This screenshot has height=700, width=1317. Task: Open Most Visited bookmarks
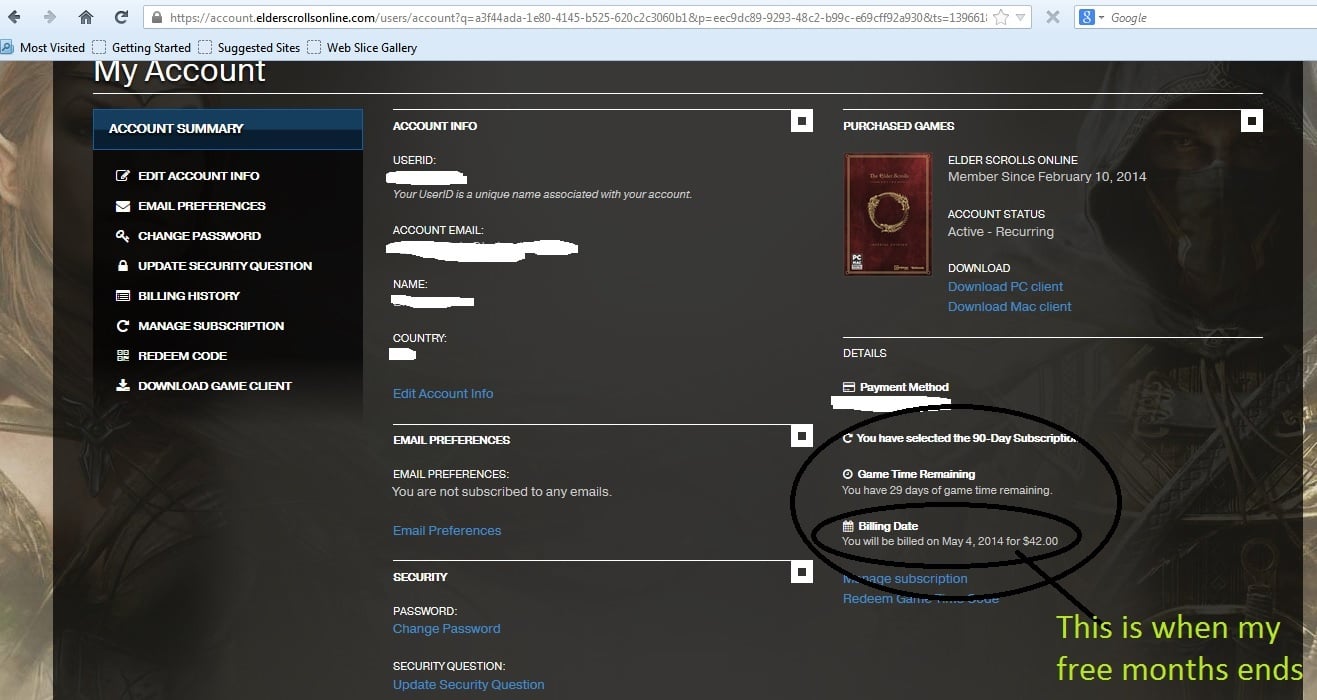[x=44, y=47]
